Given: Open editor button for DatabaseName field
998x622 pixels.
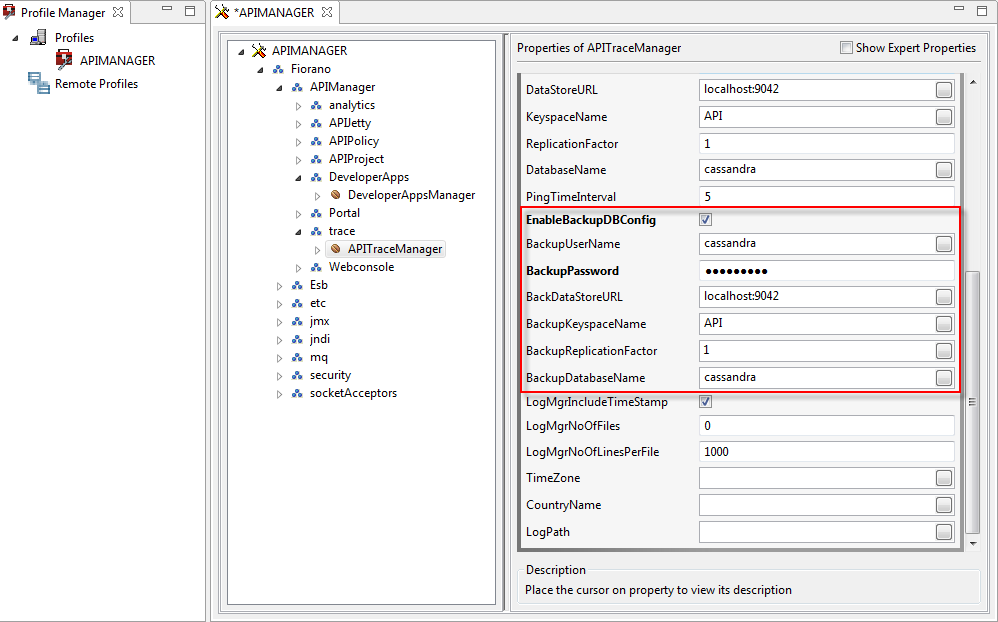Looking at the screenshot, I should (x=944, y=170).
